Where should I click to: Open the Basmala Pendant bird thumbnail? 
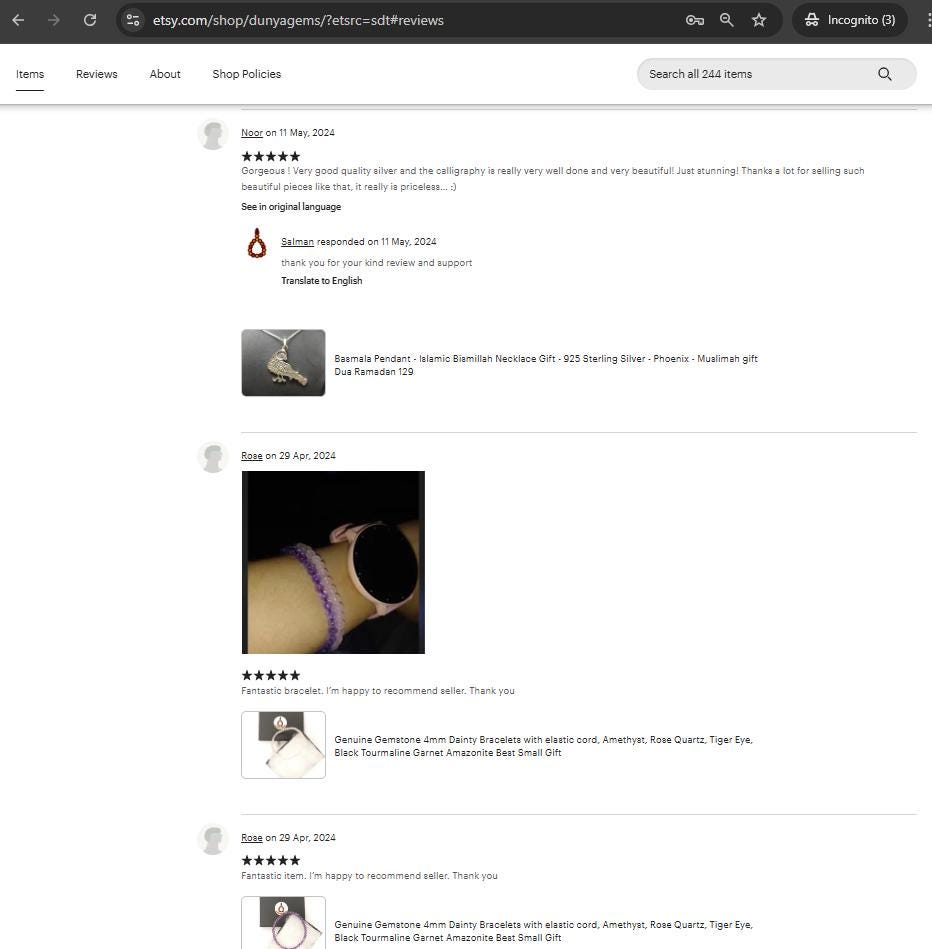(283, 363)
